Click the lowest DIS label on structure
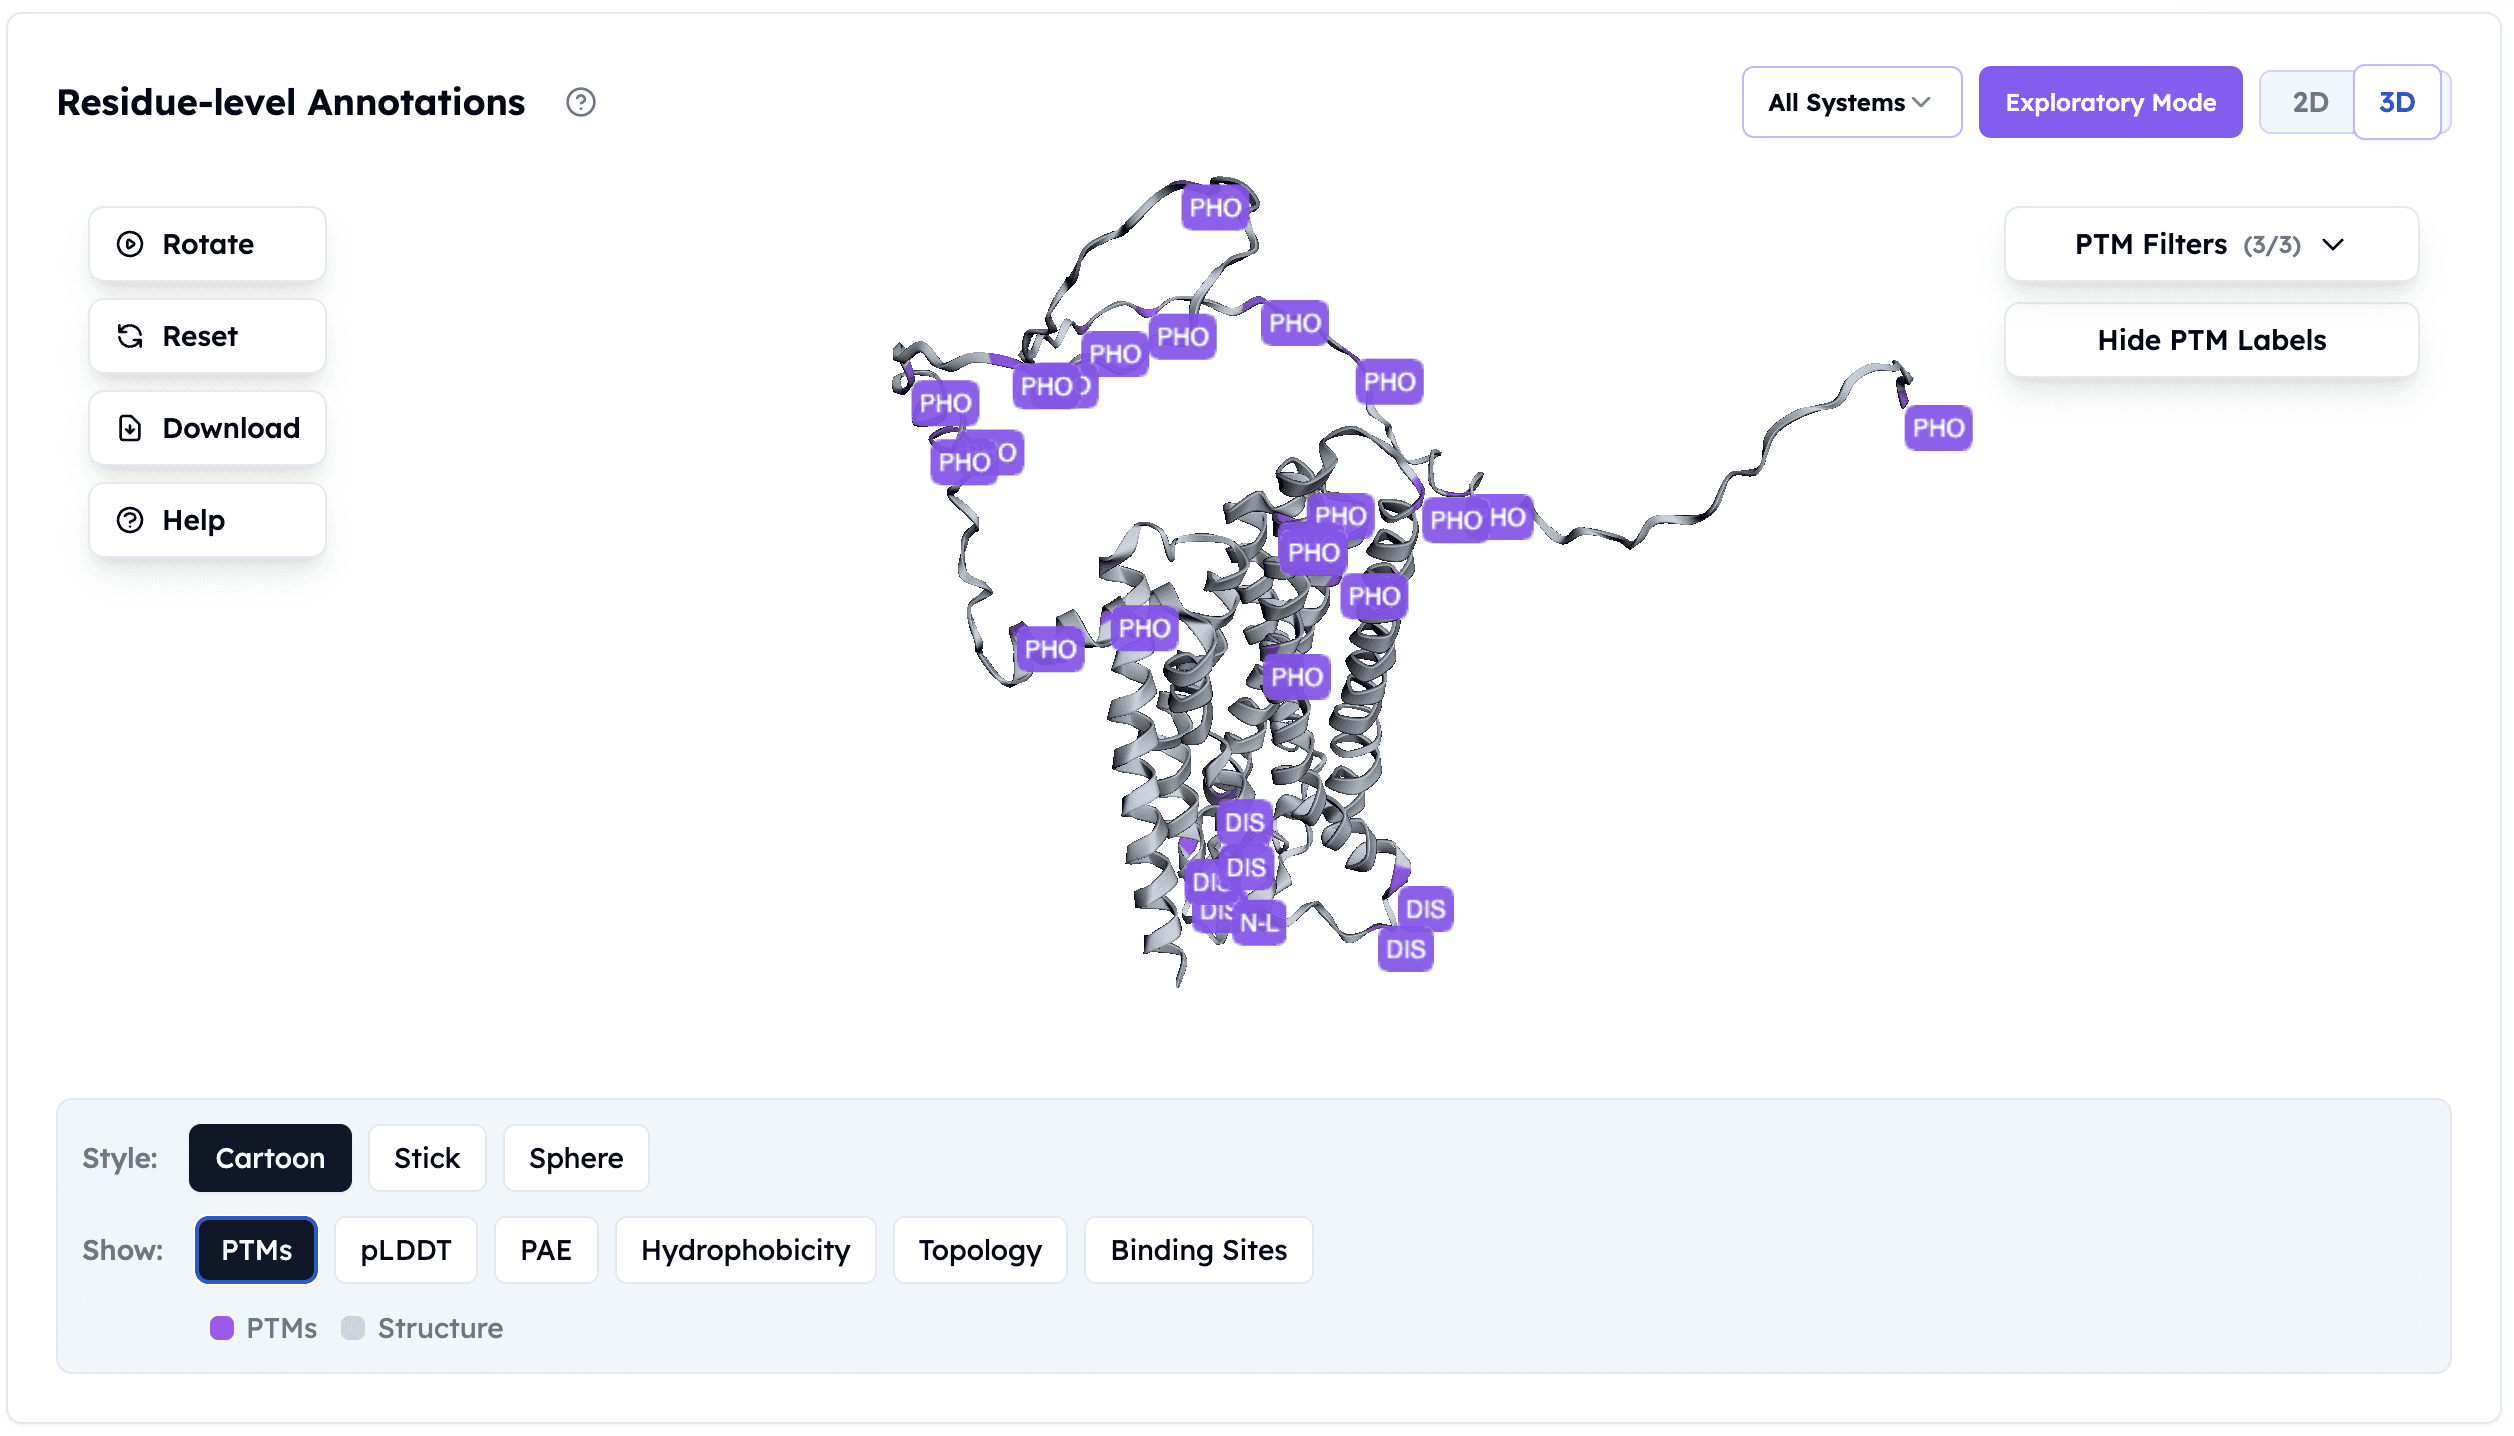2514x1436 pixels. pyautogui.click(x=1405, y=949)
